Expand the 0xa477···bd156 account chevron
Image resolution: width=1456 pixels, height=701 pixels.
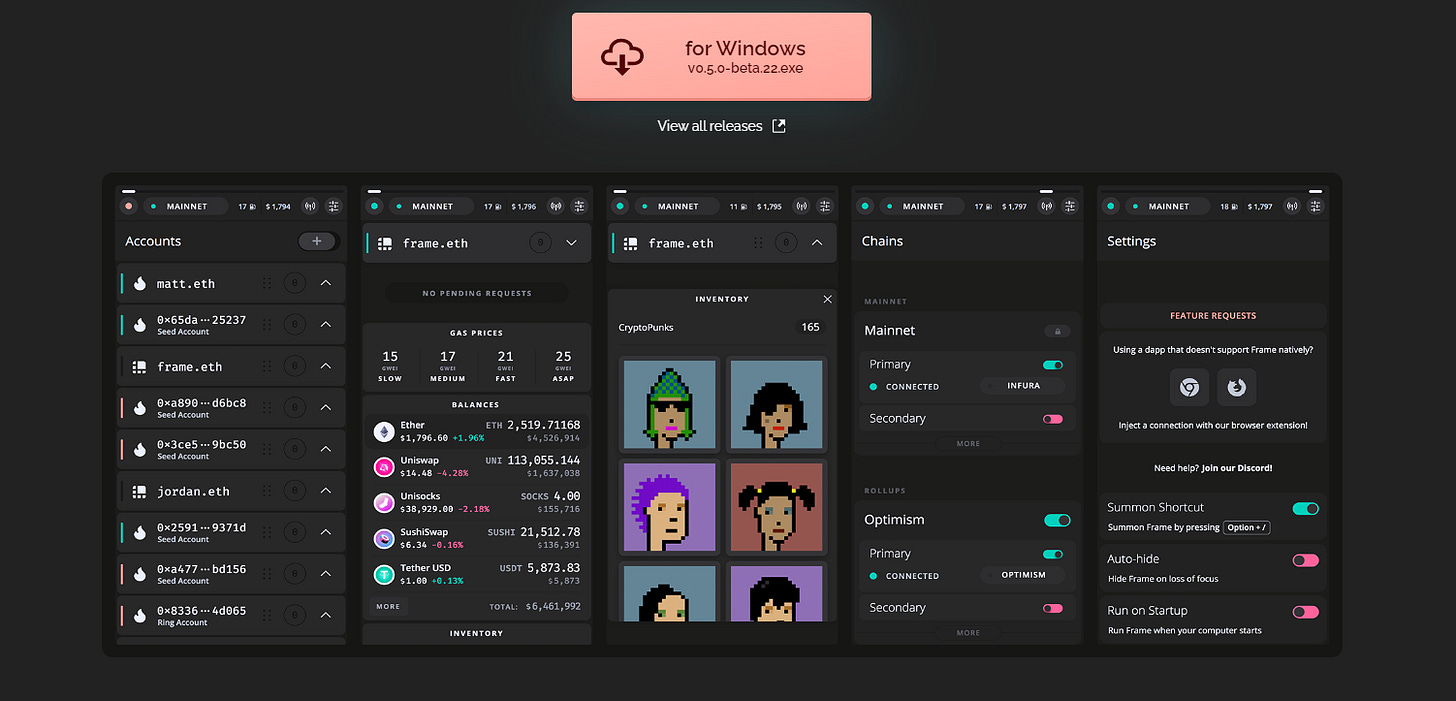[x=325, y=574]
